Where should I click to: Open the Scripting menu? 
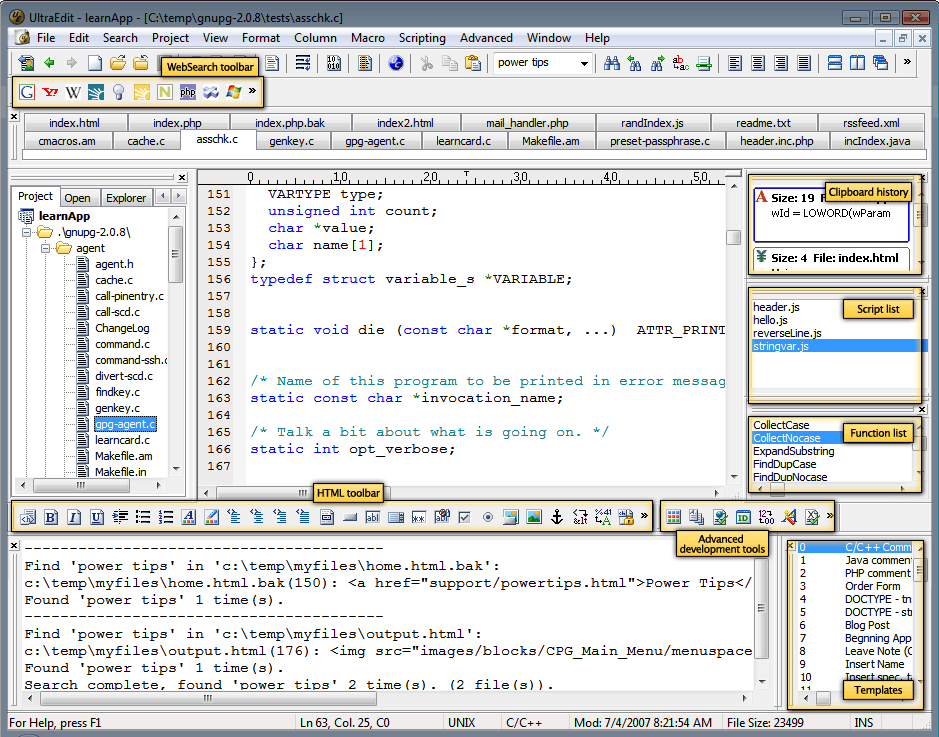422,38
